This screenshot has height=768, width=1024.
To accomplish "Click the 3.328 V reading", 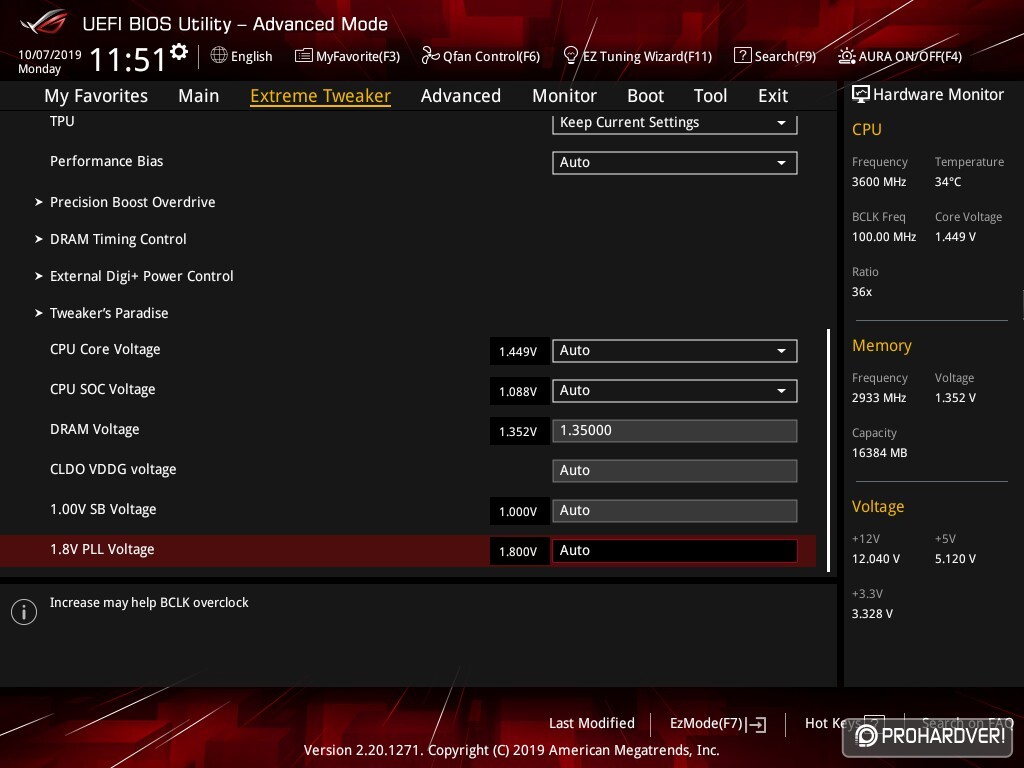I will (x=872, y=614).
